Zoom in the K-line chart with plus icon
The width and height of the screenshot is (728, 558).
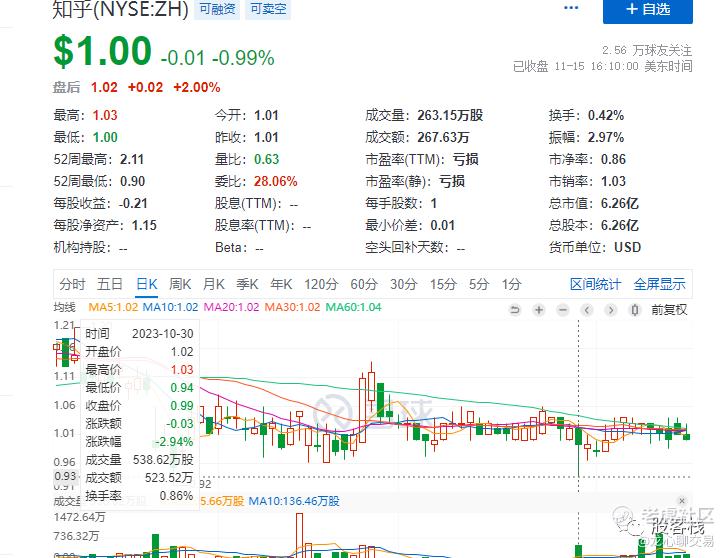[x=539, y=310]
